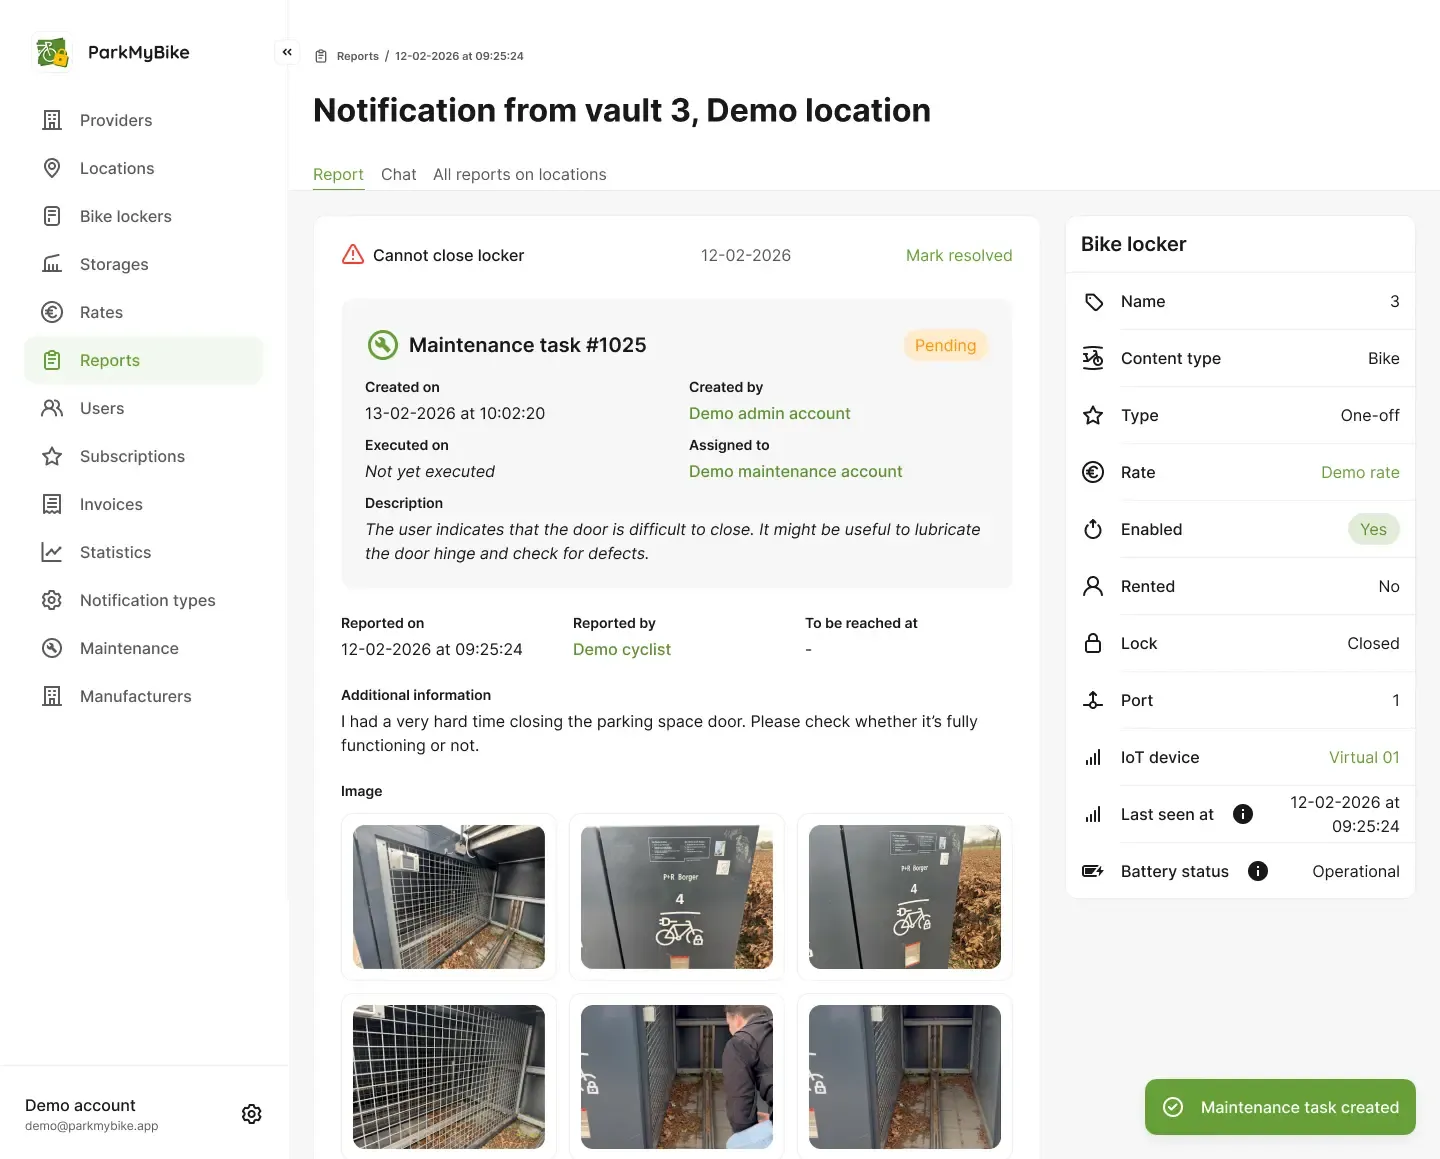This screenshot has height=1159, width=1440.
Task: Navigate to Notification types
Action: coord(147,600)
